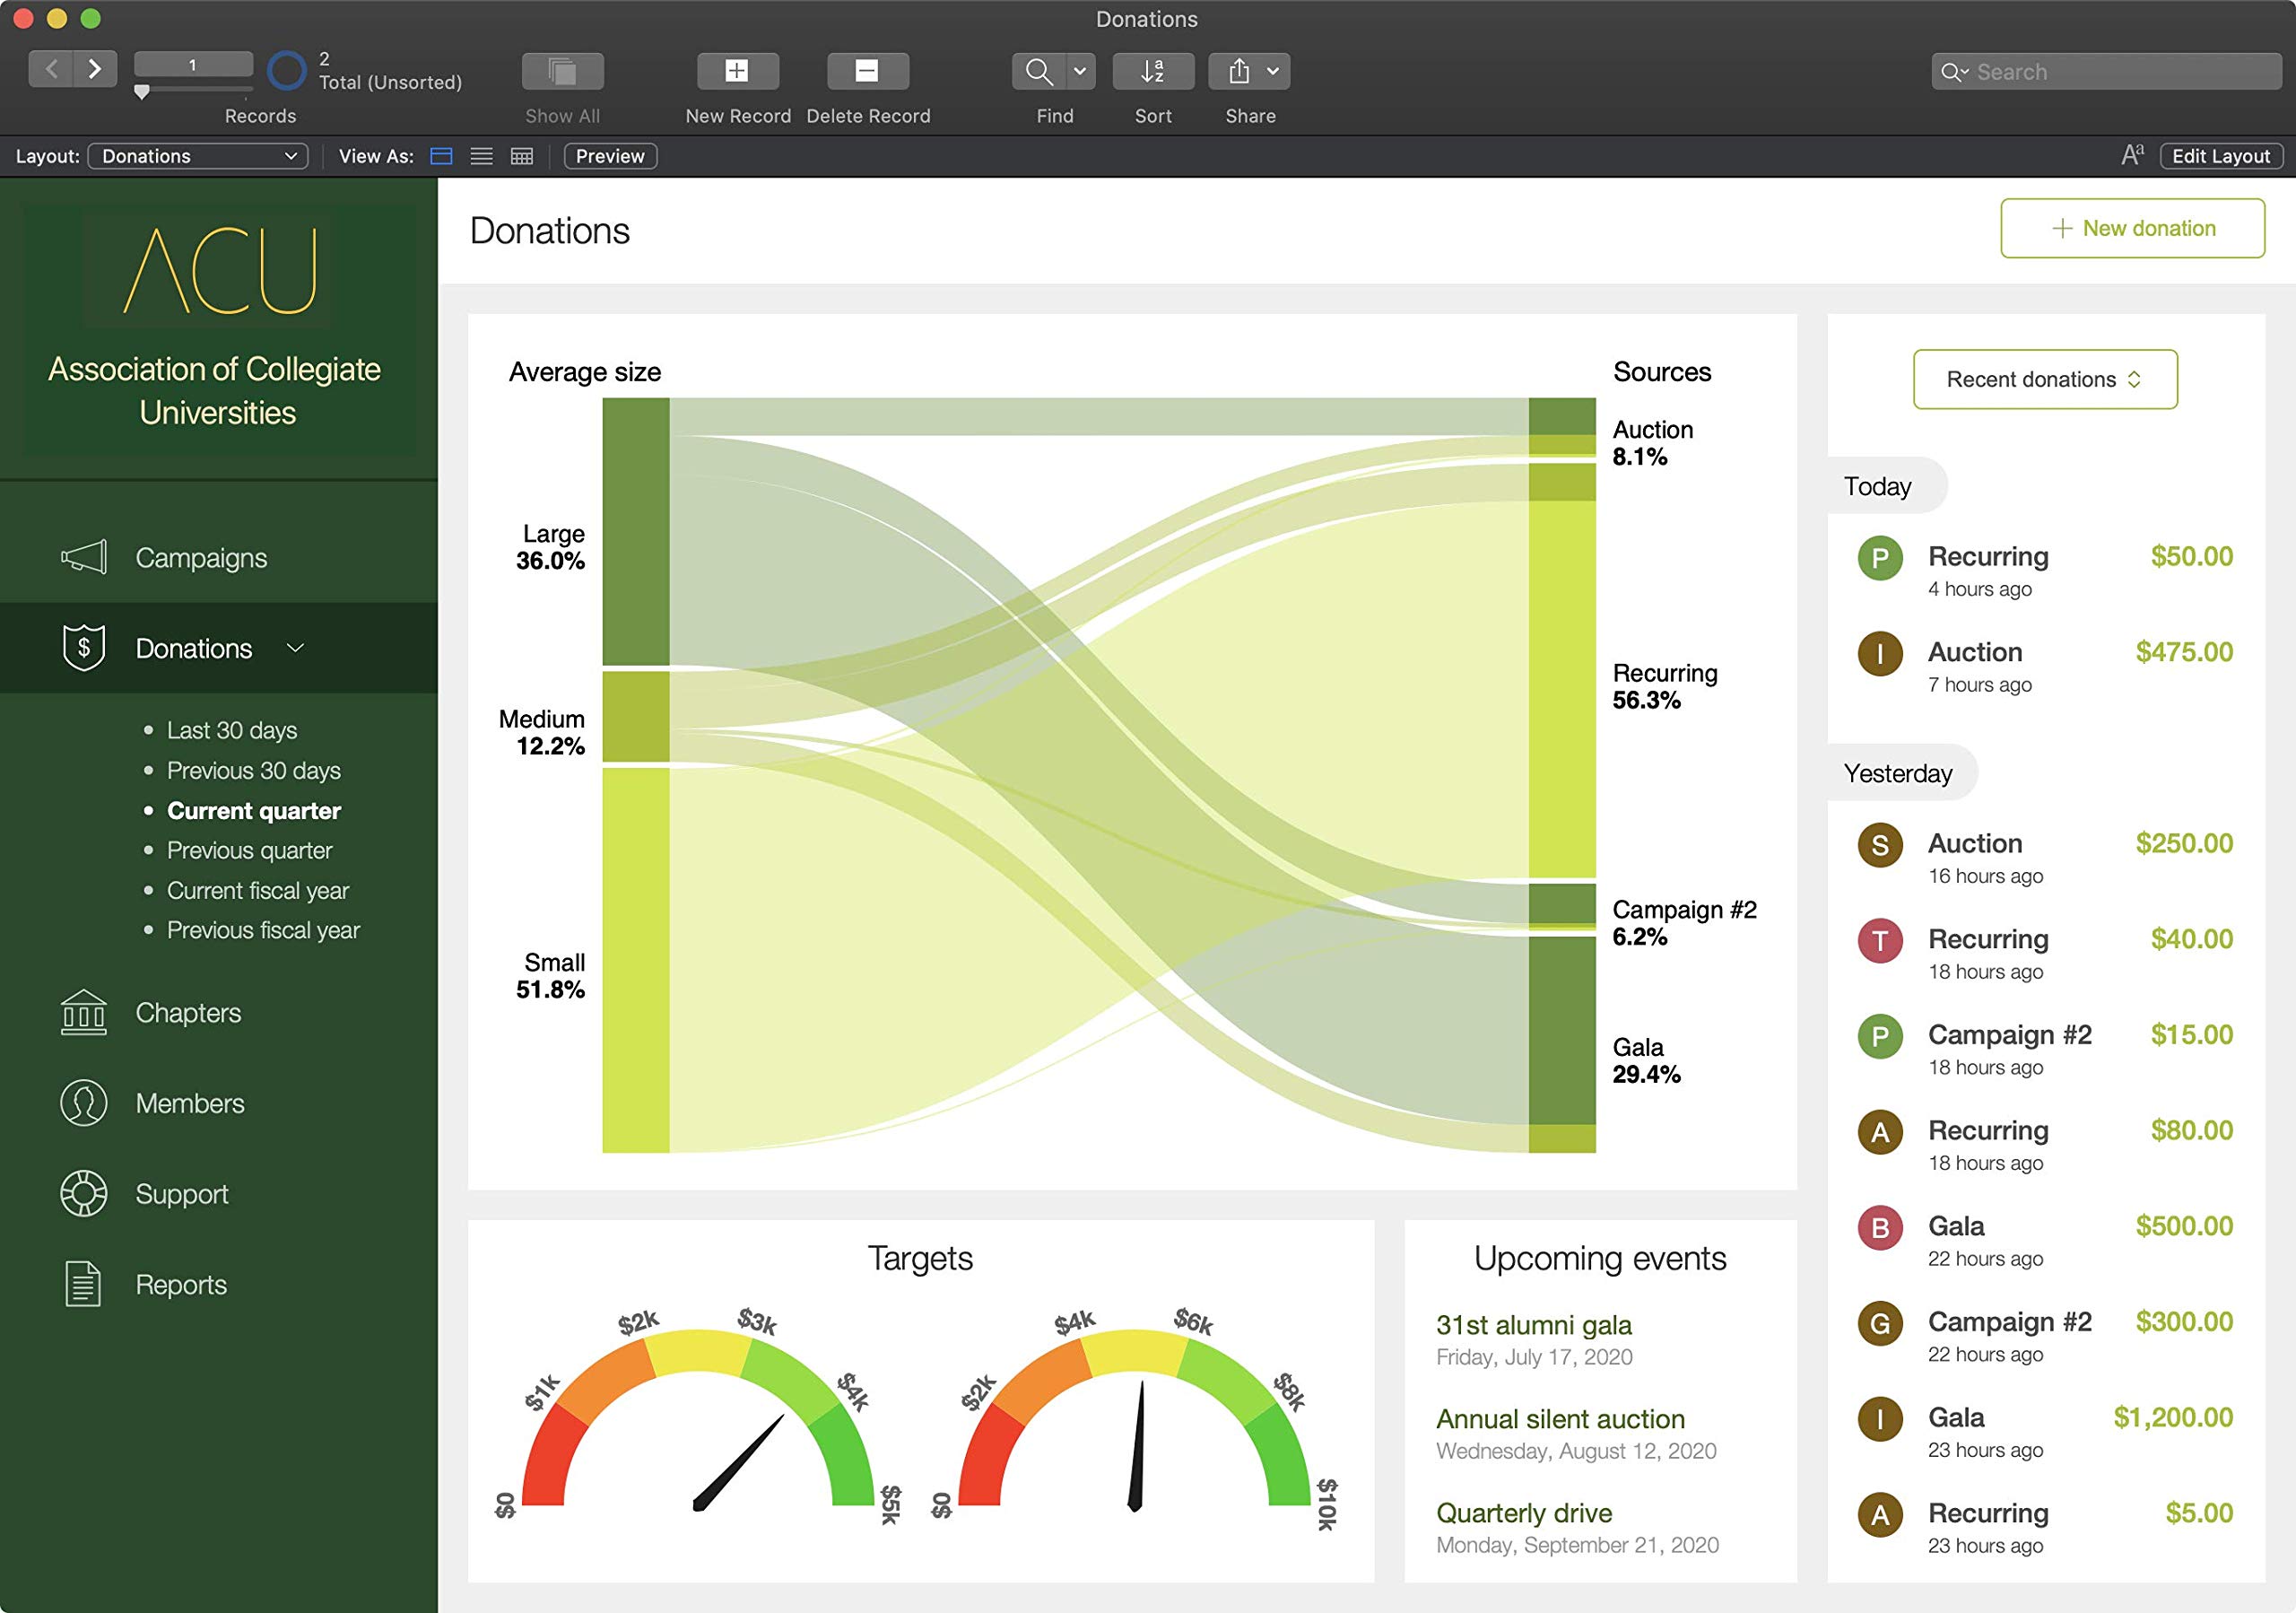Open Support via lifebuoy icon
This screenshot has width=2296, height=1613.
pos(84,1193)
